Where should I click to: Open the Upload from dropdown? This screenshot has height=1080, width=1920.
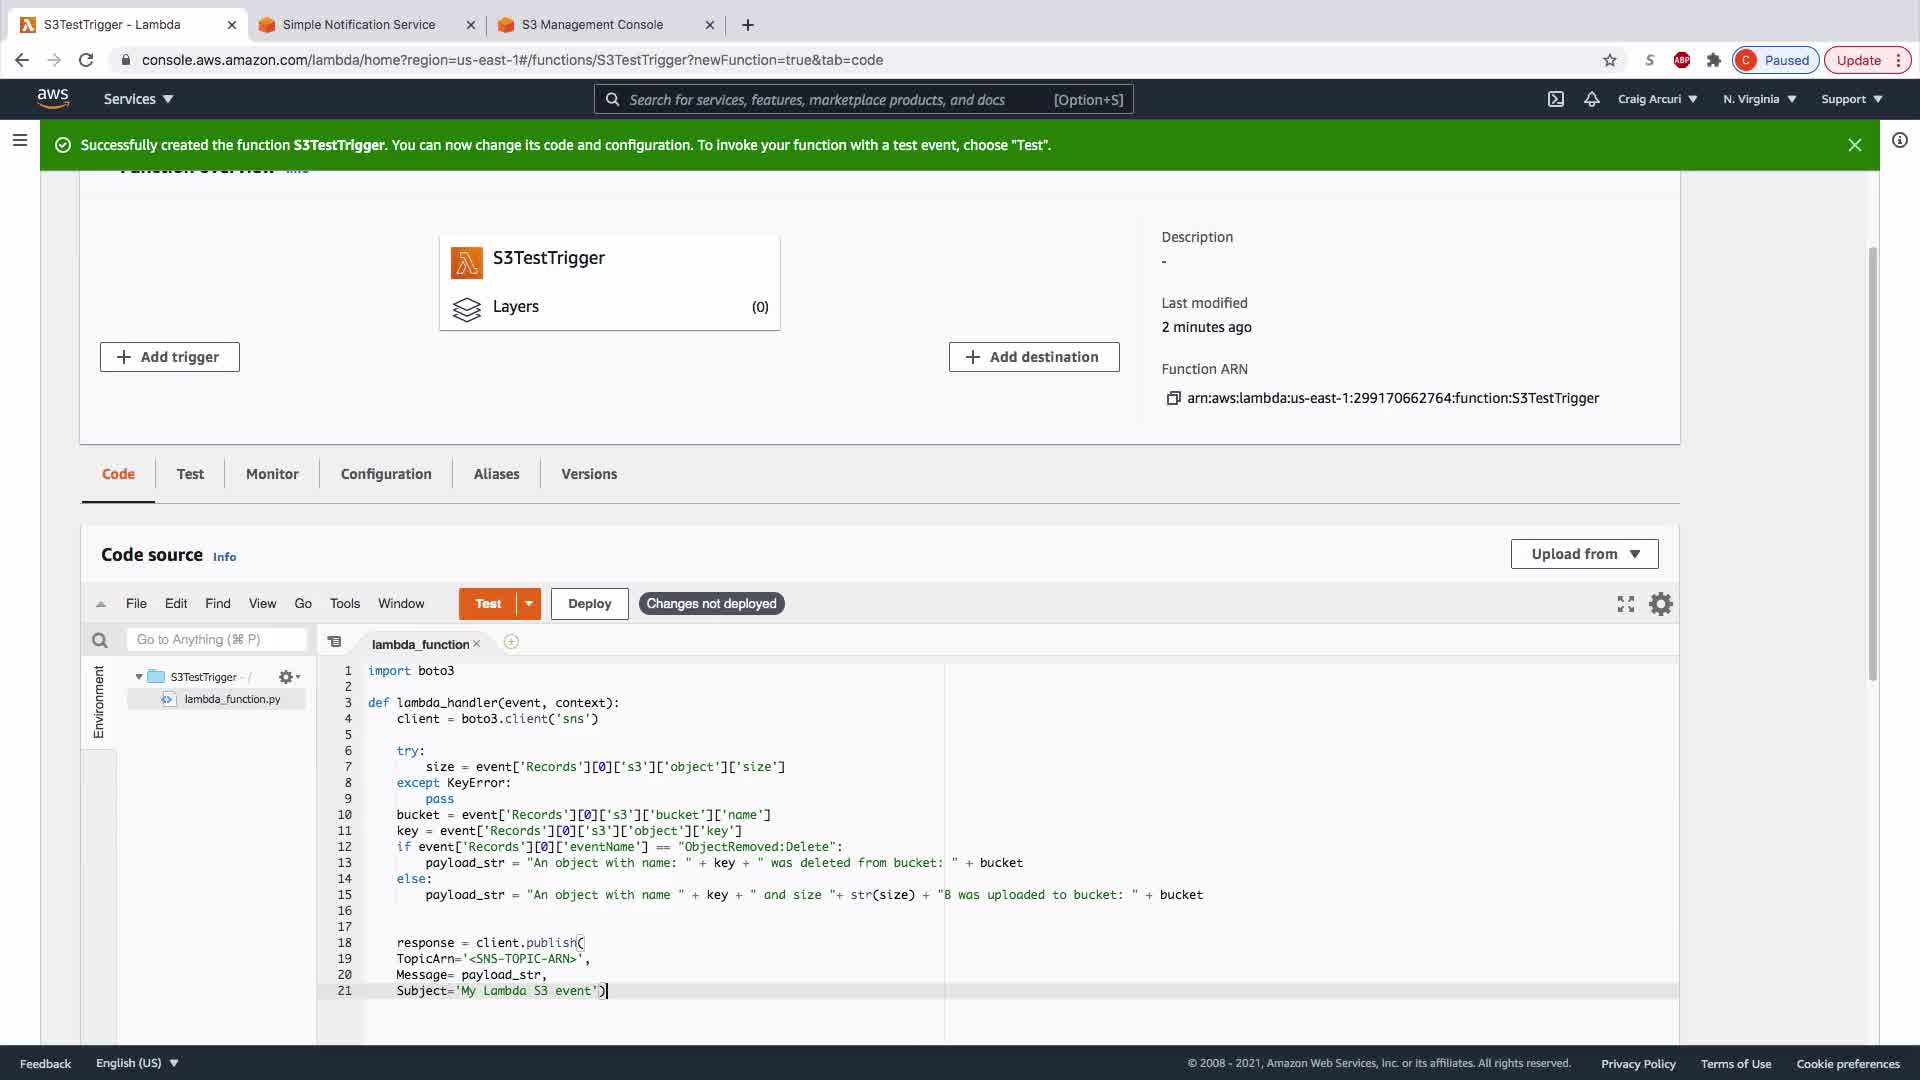[x=1584, y=554]
